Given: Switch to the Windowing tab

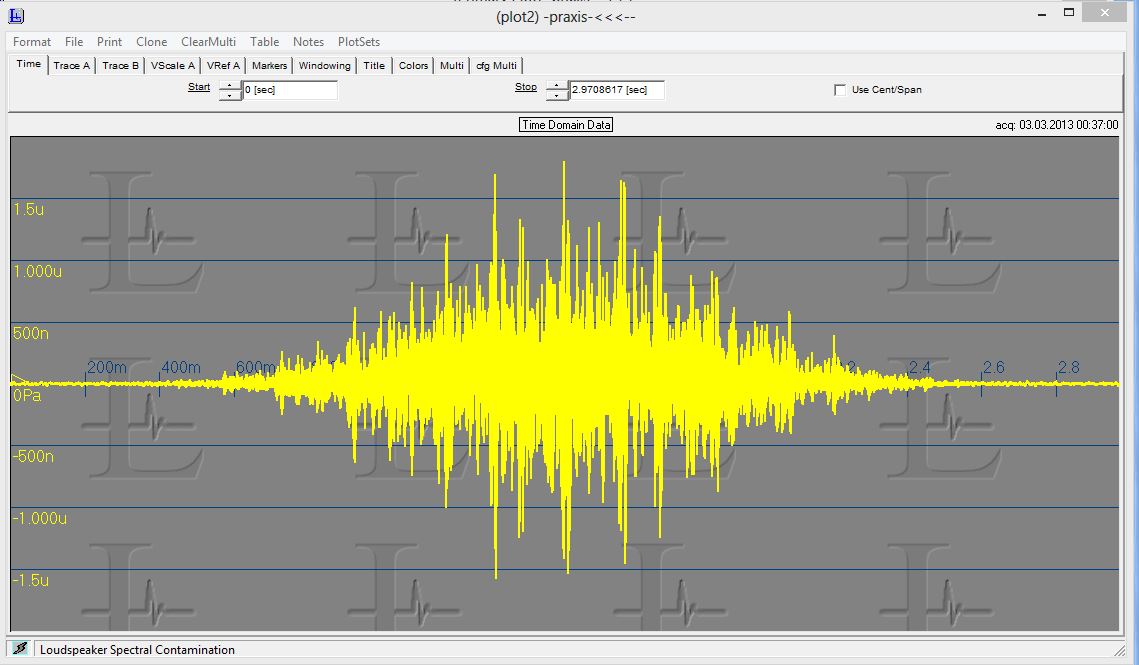Looking at the screenshot, I should [x=325, y=65].
